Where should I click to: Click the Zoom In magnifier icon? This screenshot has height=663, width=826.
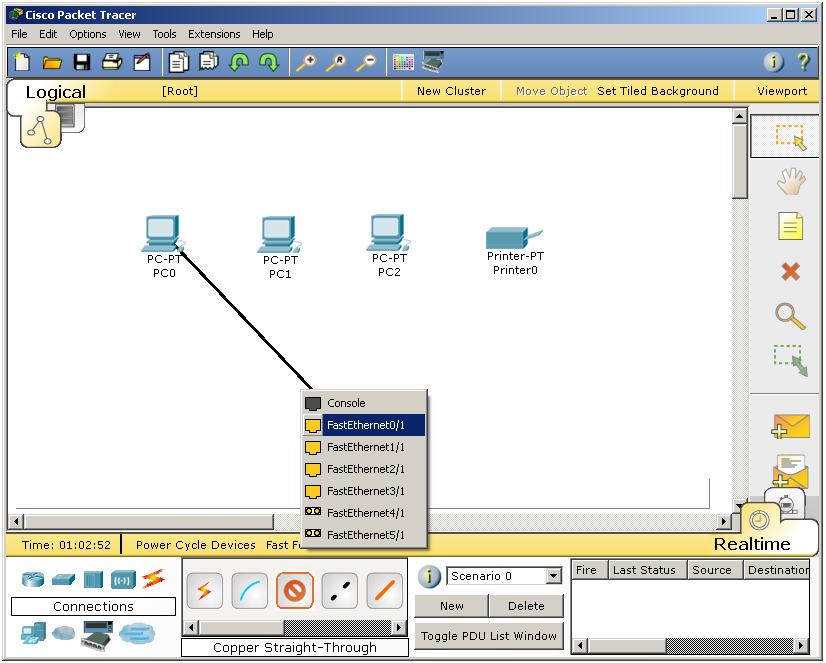pyautogui.click(x=306, y=63)
